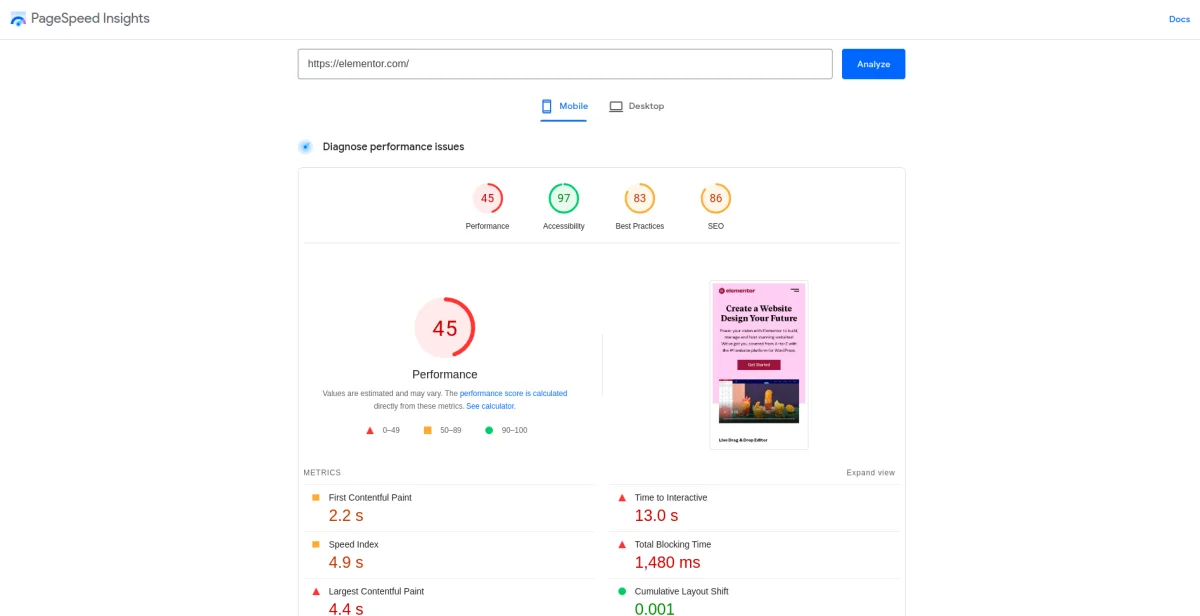1200x616 pixels.
Task: Click the Largest Contentful Paint value 4.4 s
Action: click(346, 609)
